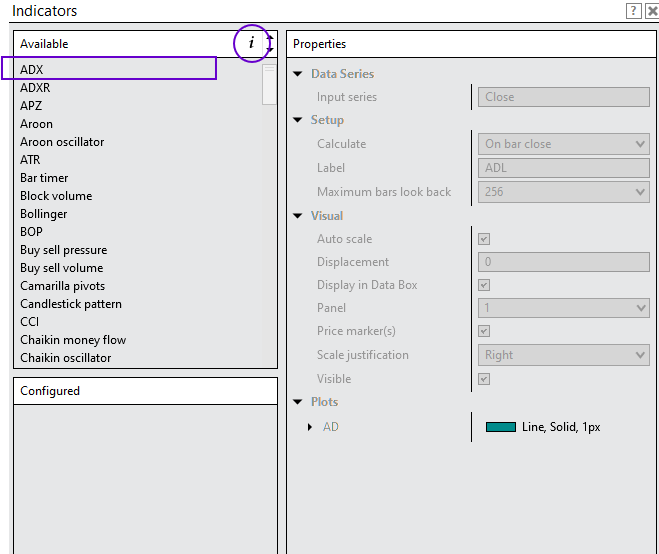
Task: Collapse the Setup section
Action: (298, 120)
